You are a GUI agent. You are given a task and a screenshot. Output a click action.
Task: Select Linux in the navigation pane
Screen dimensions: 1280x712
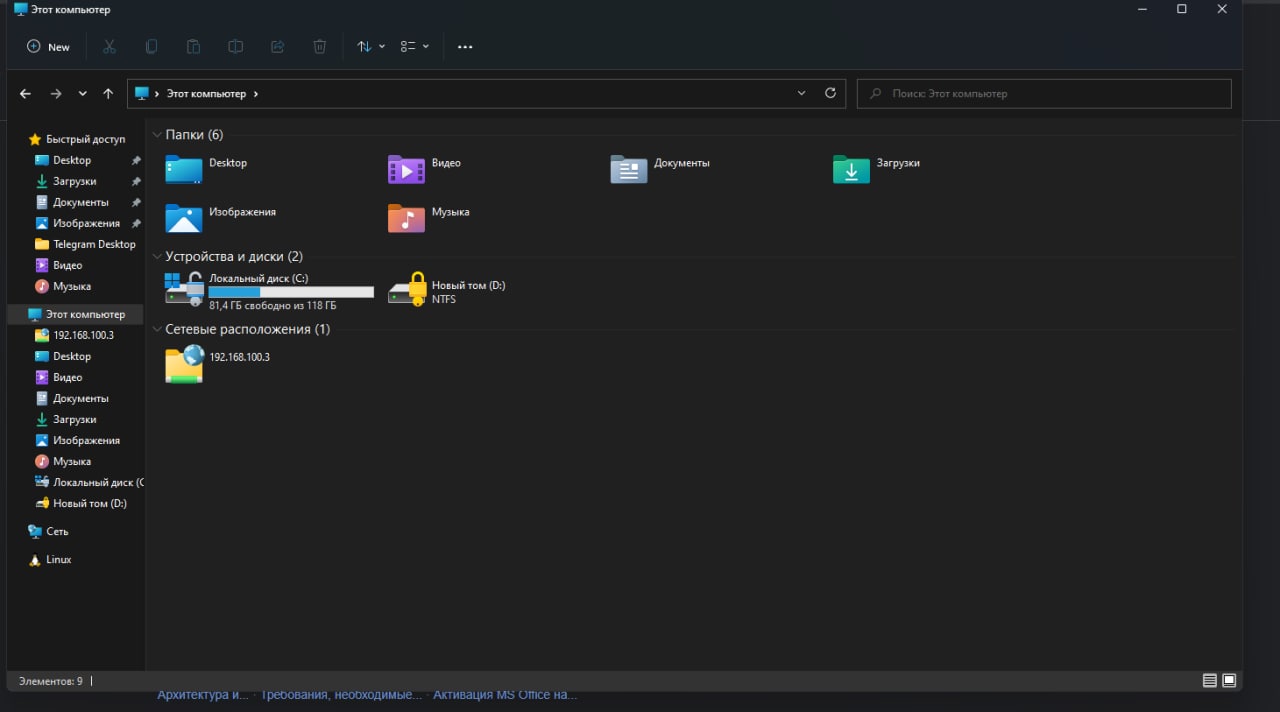click(x=58, y=559)
